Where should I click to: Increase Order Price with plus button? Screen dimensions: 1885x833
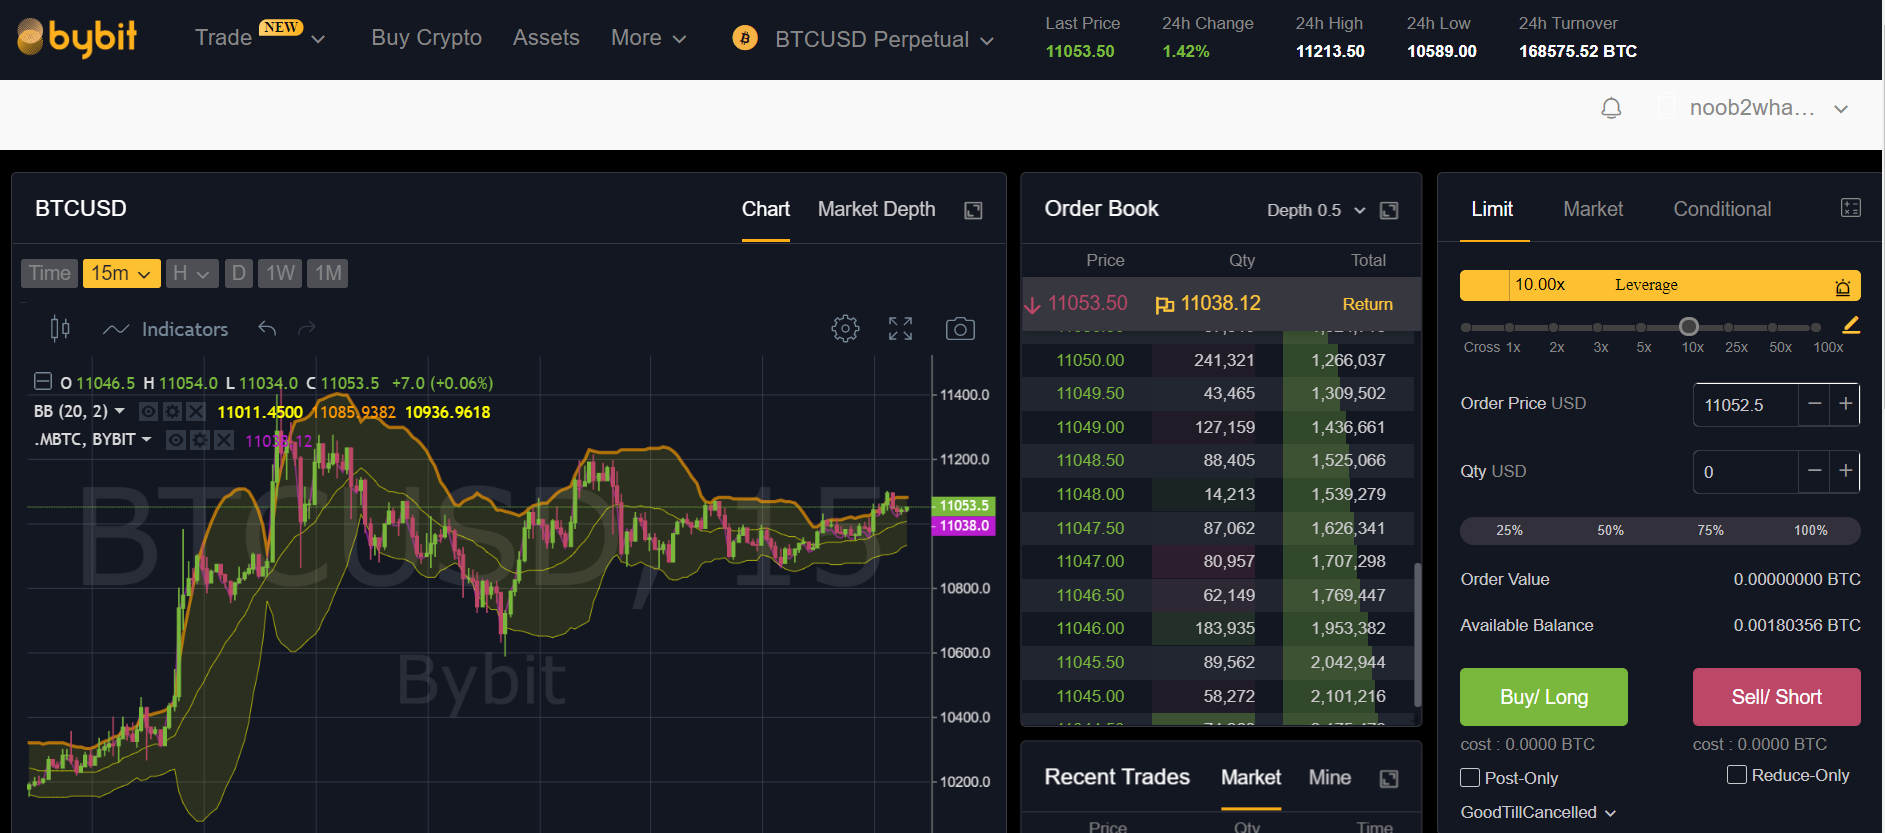(x=1845, y=404)
